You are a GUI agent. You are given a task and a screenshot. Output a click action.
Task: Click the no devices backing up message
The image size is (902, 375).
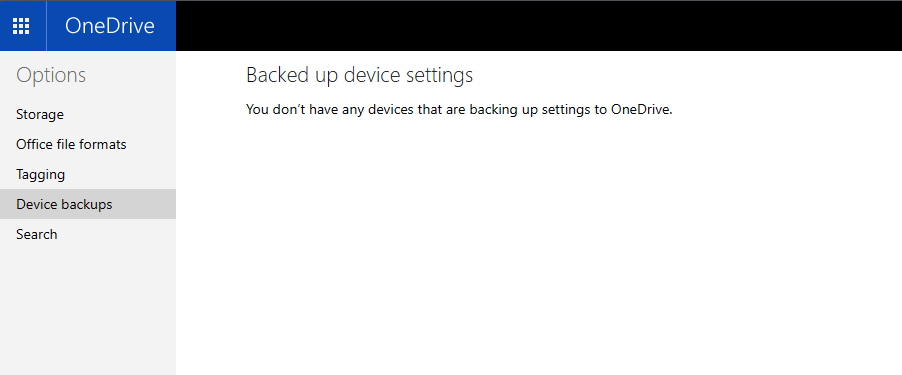click(459, 109)
